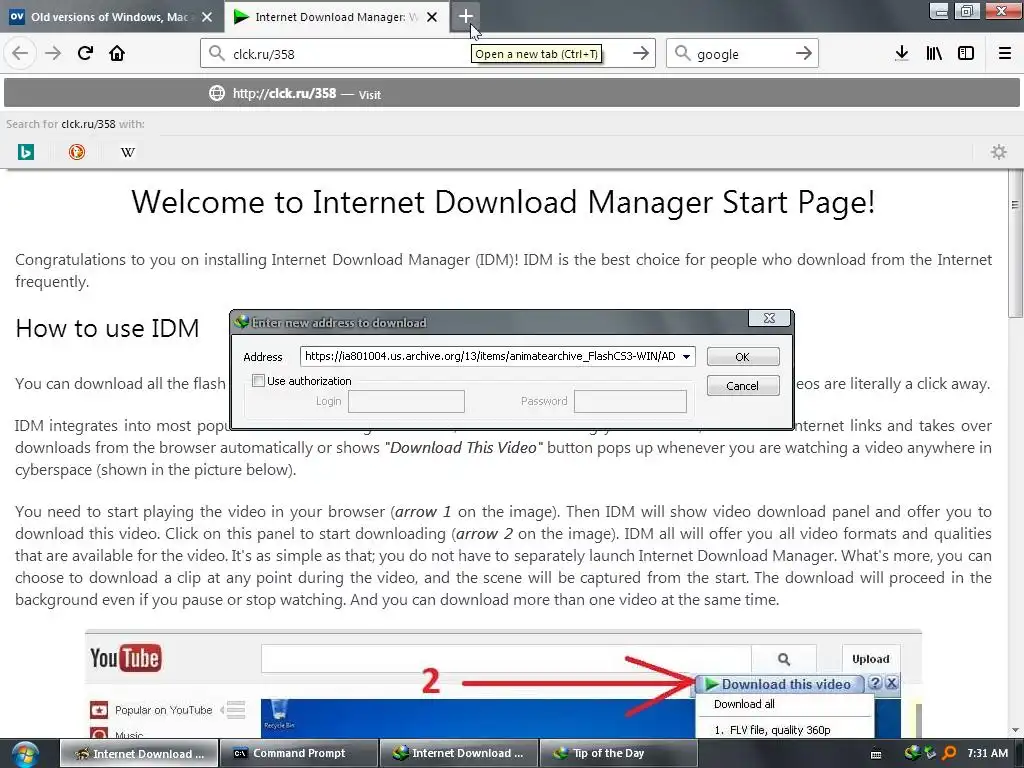Open second Internet Download taskbar button

tap(458, 753)
